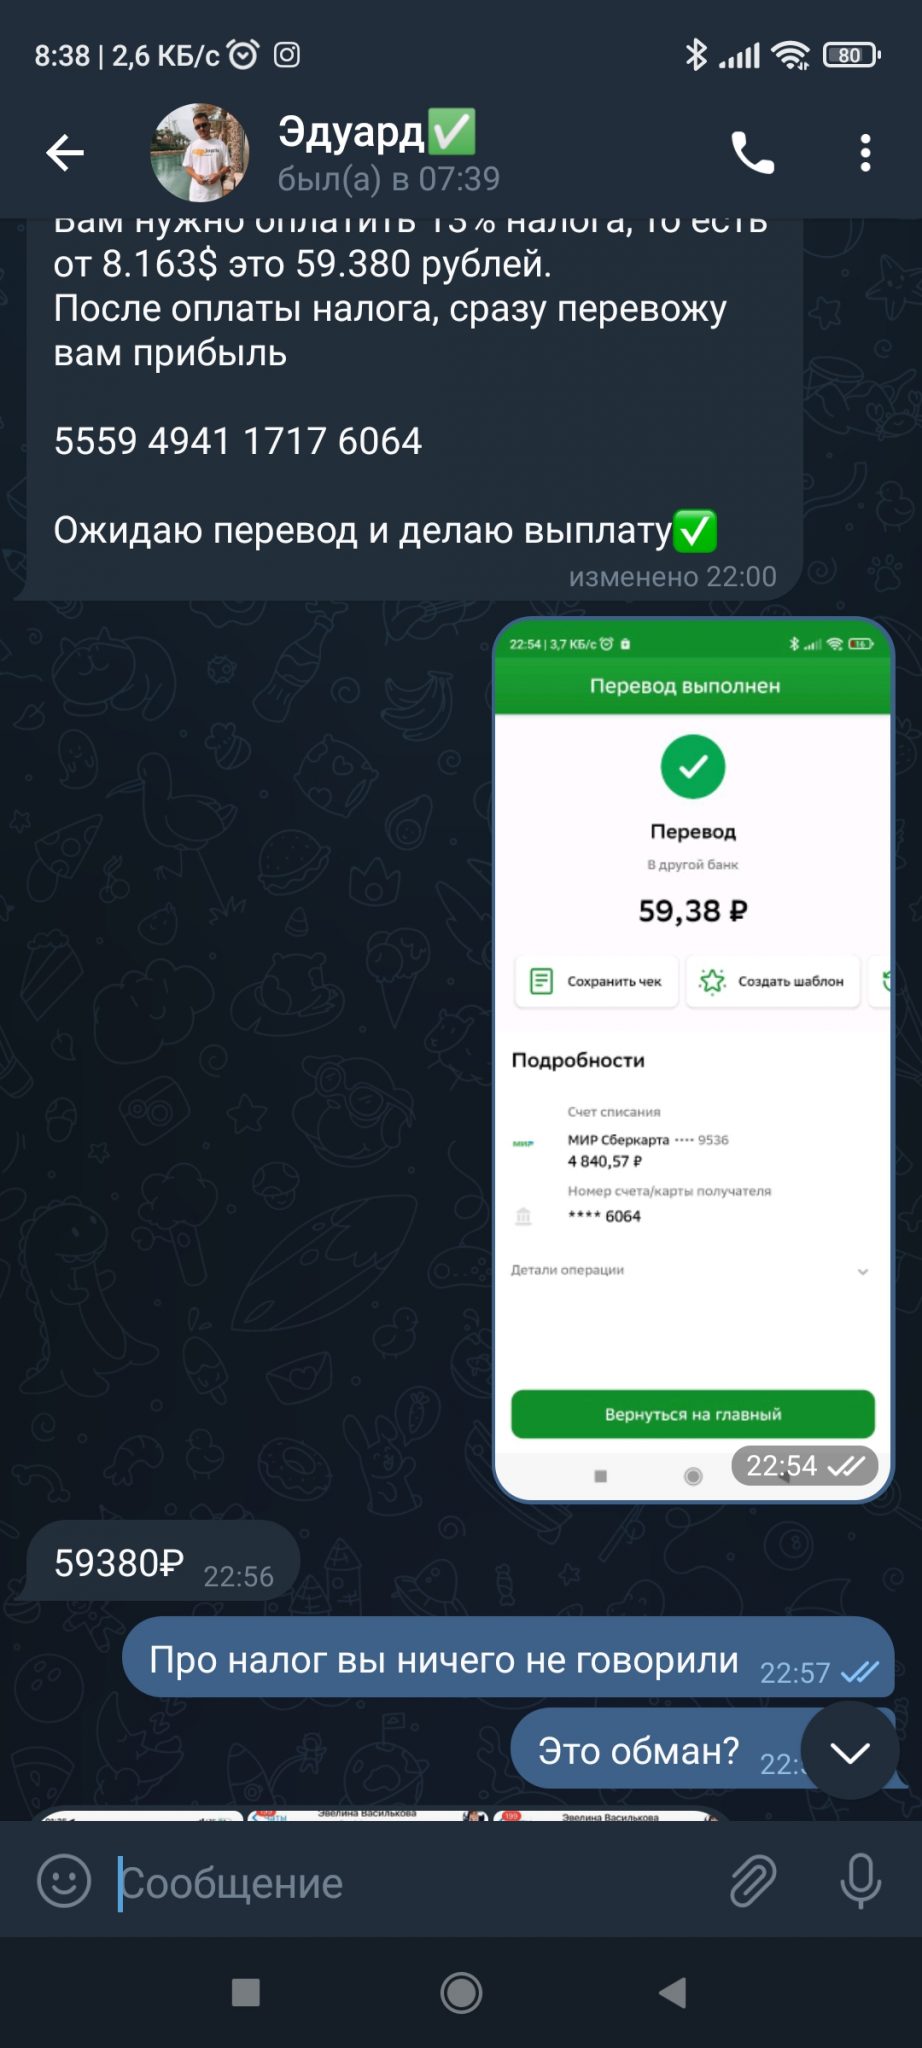Screen dimensions: 922x2048
Task: Tap the Android recent apps square button
Action: point(245,1993)
